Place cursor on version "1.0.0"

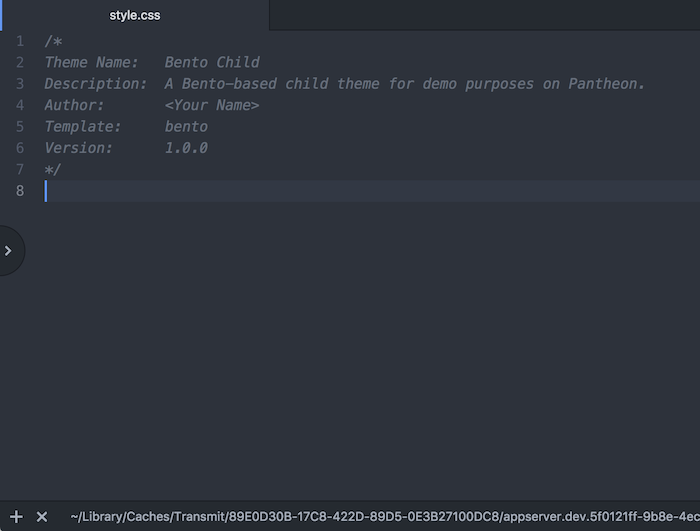[186, 148]
